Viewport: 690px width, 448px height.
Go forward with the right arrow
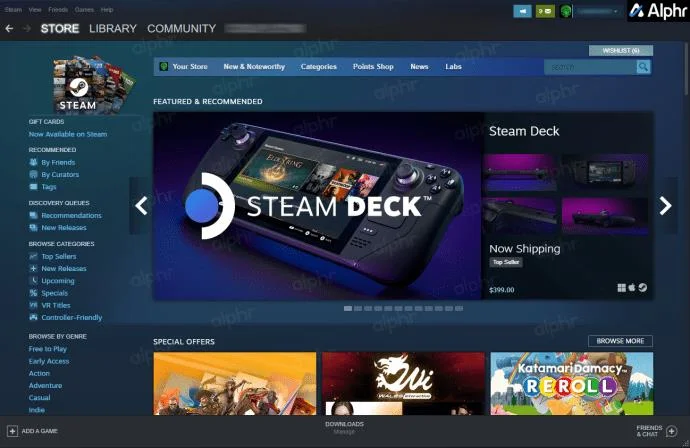coord(27,29)
